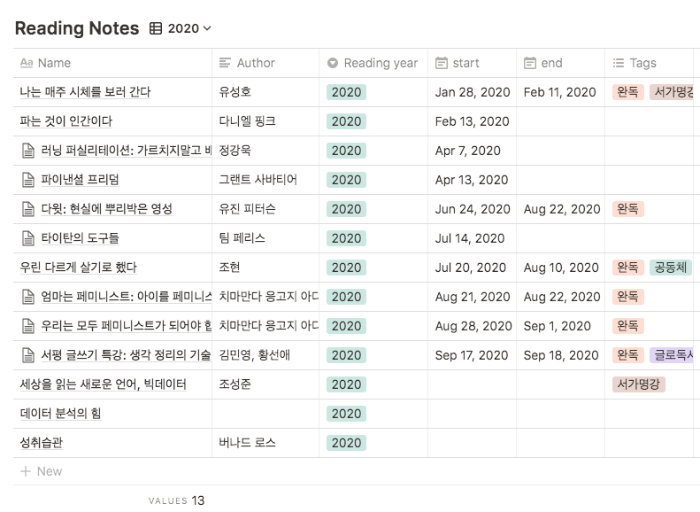Open the start column header menu
The image size is (700, 512).
pyautogui.click(x=472, y=63)
